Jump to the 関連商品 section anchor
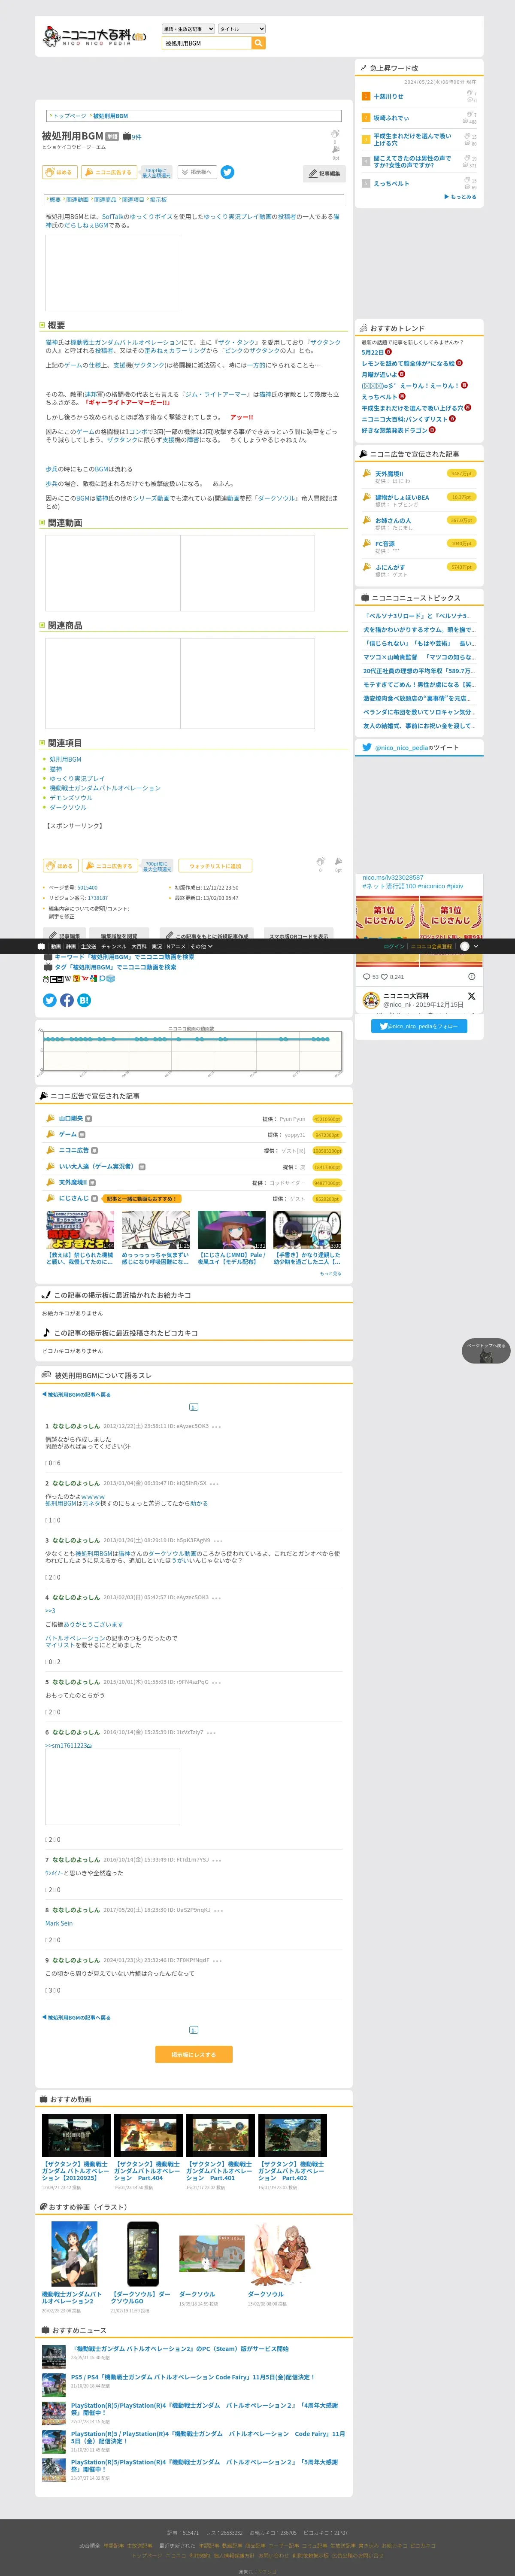Screen dimensions: 515x2576 click(105, 199)
